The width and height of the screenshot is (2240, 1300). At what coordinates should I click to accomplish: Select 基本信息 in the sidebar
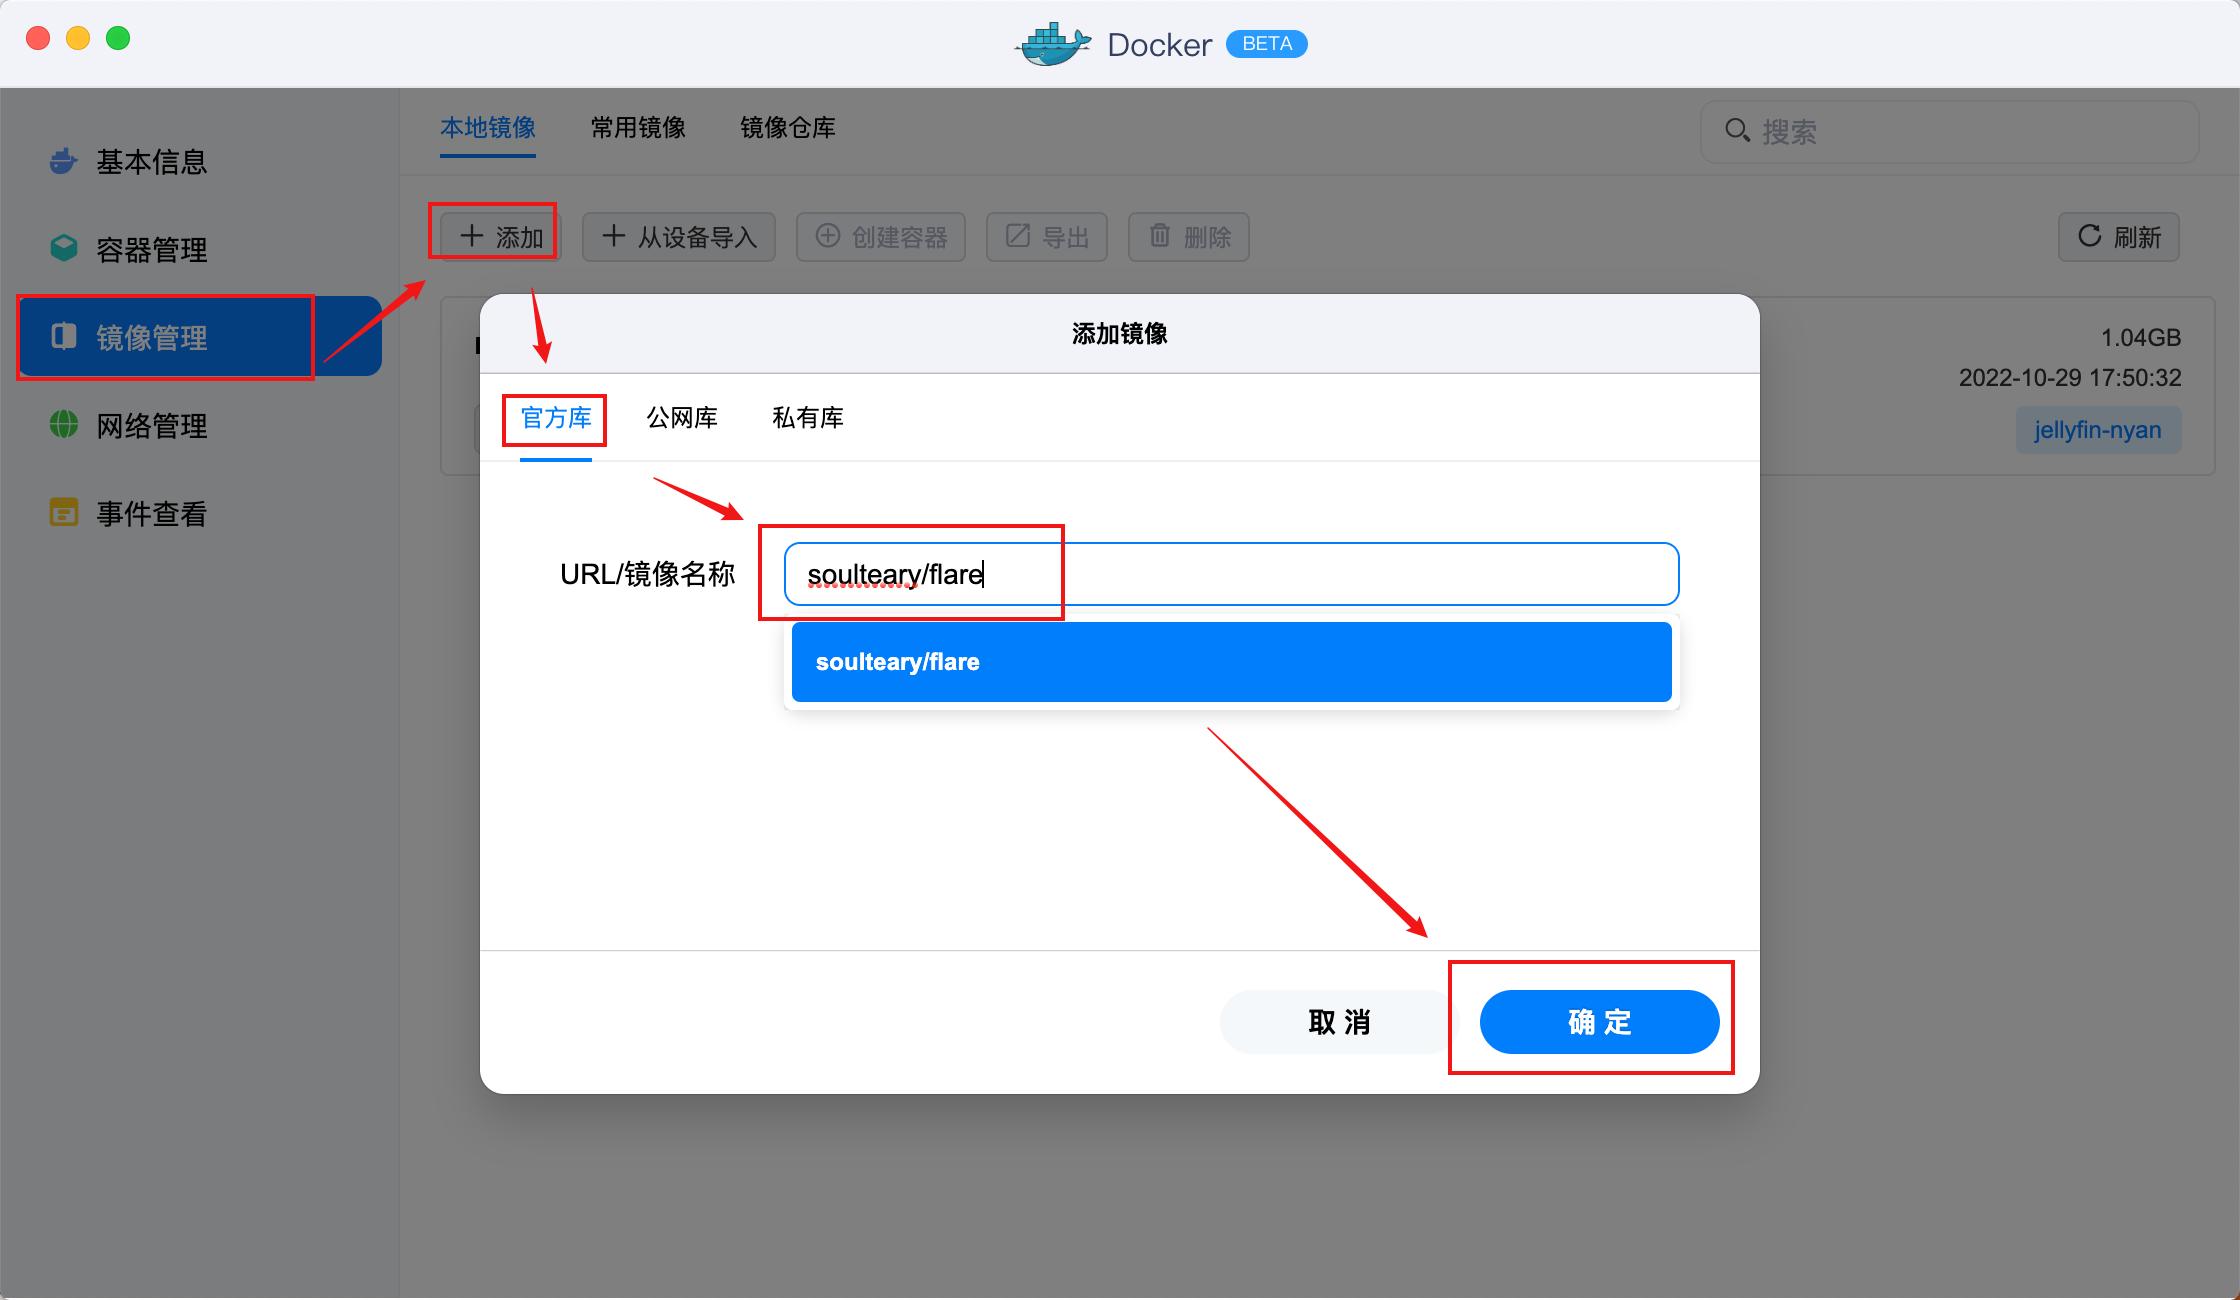(150, 162)
